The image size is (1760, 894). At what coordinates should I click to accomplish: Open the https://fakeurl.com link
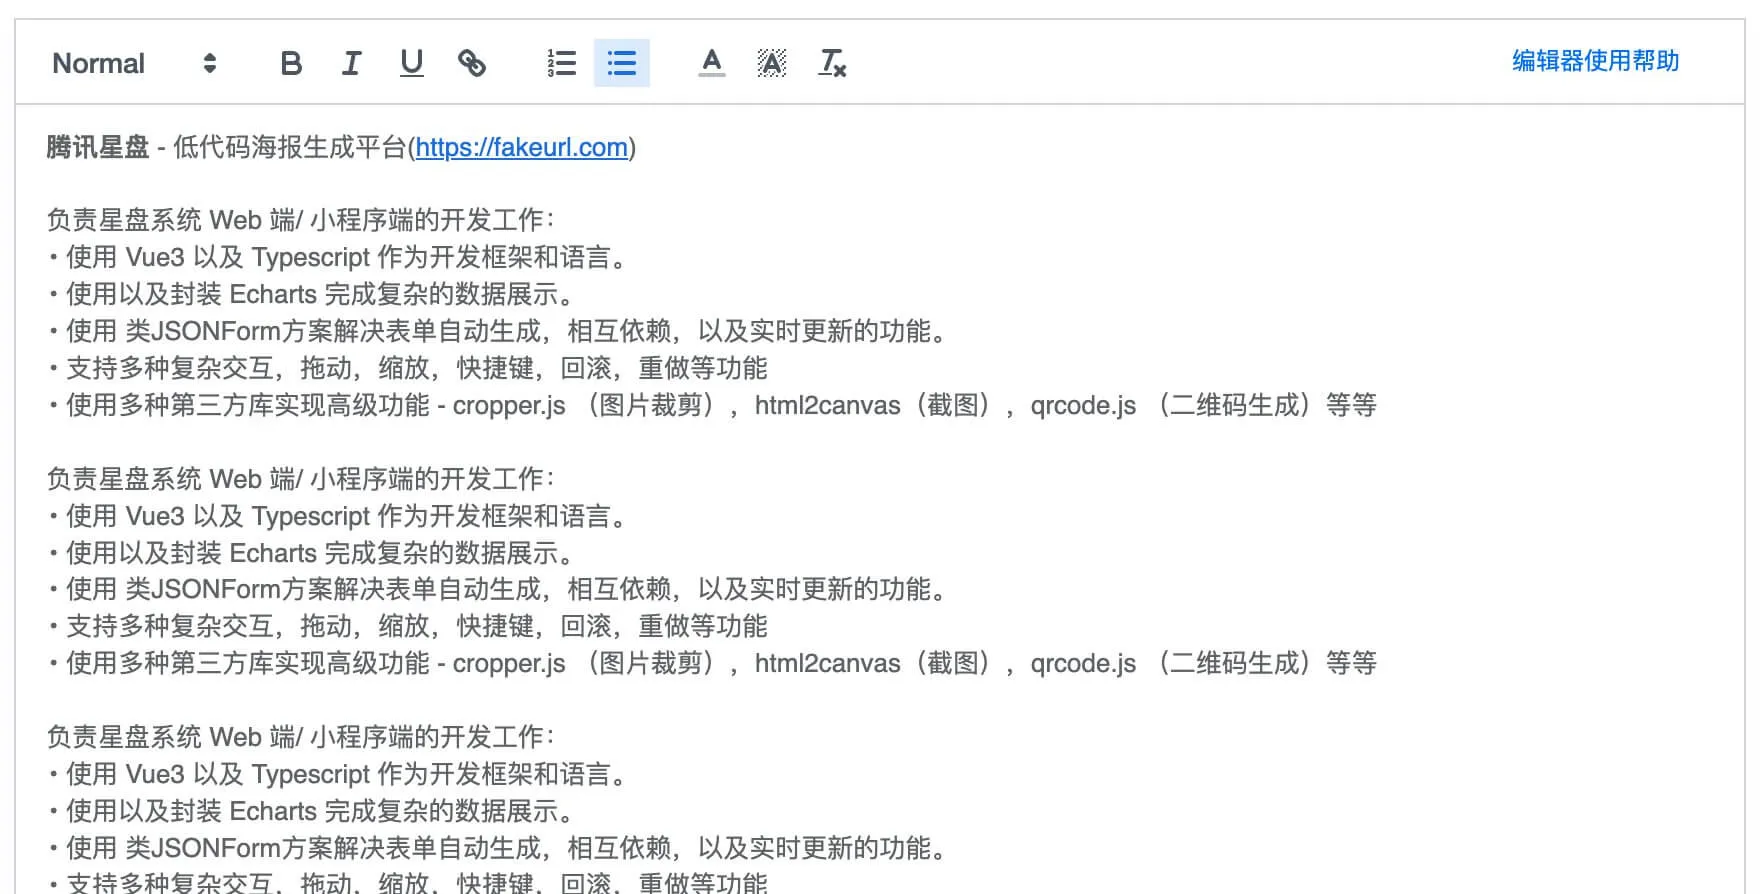click(522, 147)
